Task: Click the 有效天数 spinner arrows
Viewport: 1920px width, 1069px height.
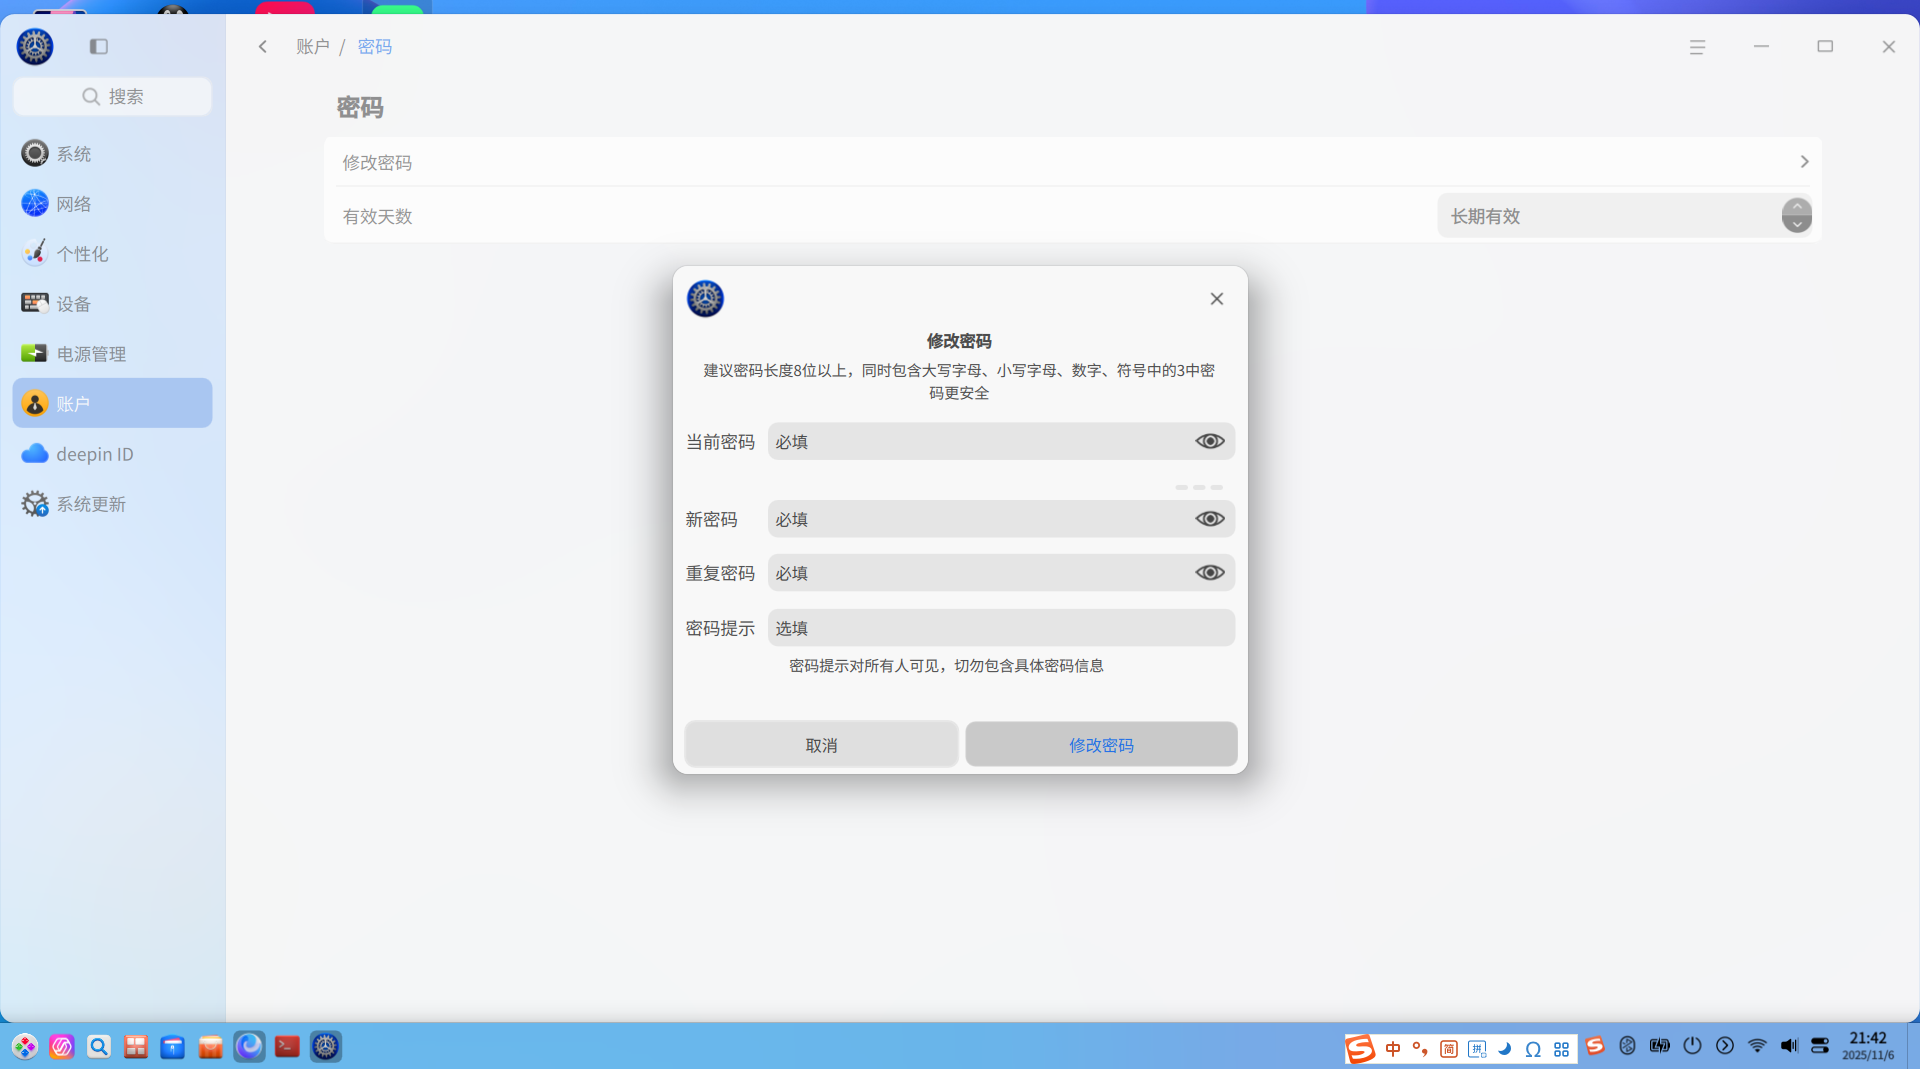Action: click(x=1797, y=215)
